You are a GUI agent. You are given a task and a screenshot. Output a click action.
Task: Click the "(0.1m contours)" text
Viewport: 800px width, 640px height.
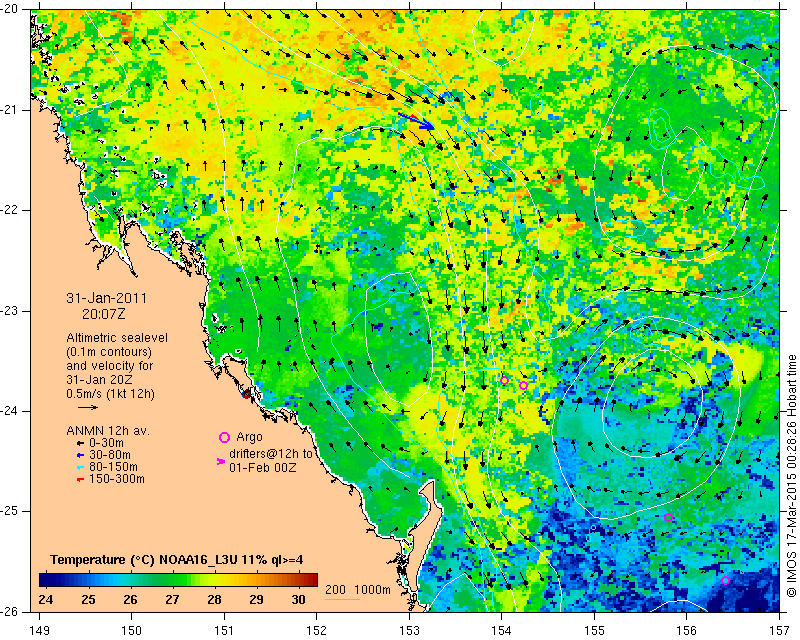point(109,352)
